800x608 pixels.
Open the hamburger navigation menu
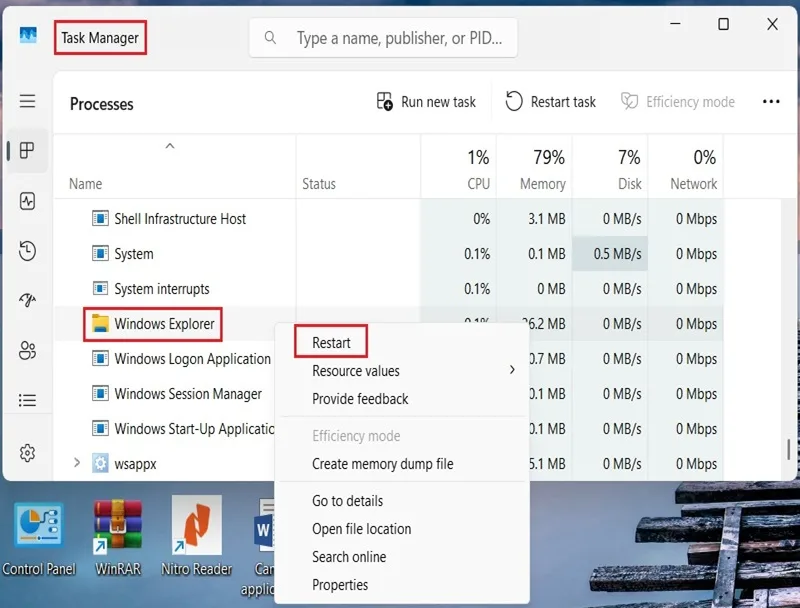28,101
